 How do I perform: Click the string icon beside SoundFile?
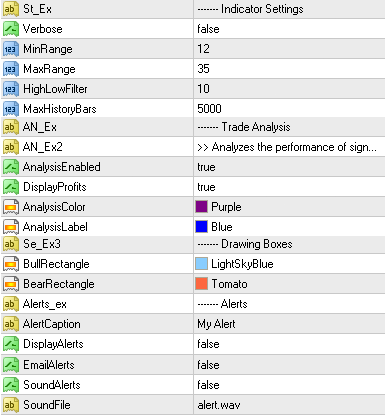pyautogui.click(x=10, y=405)
